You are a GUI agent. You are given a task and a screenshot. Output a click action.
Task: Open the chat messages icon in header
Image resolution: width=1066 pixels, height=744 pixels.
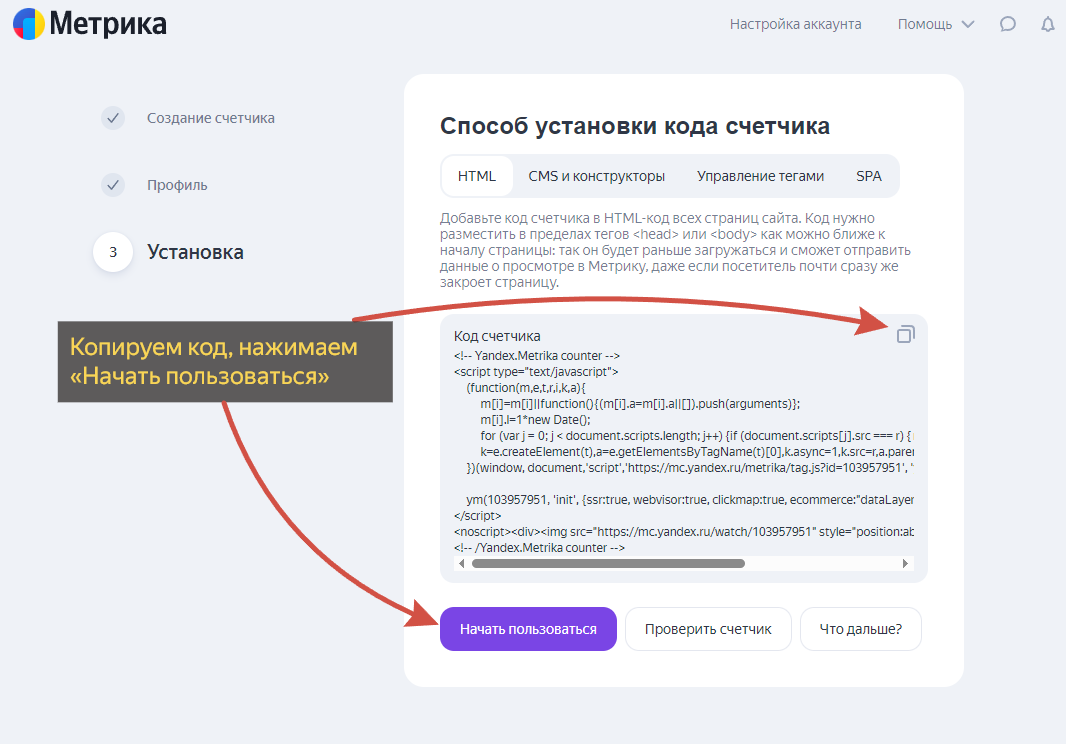[1008, 24]
